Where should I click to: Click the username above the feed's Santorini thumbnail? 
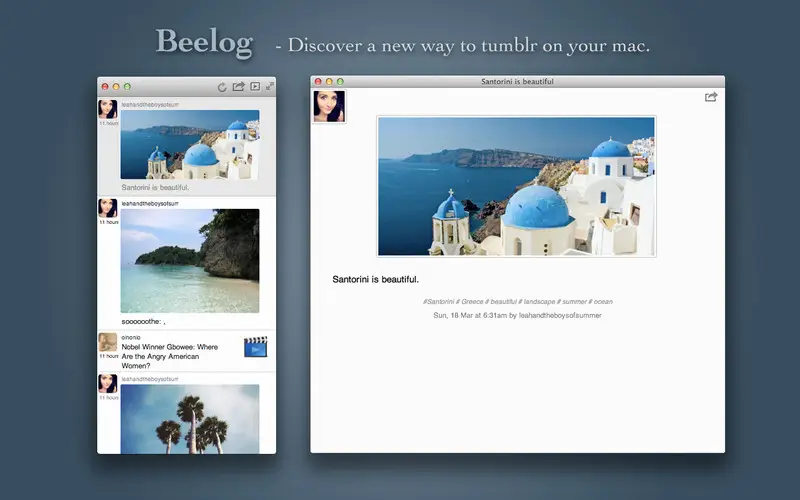[150, 104]
